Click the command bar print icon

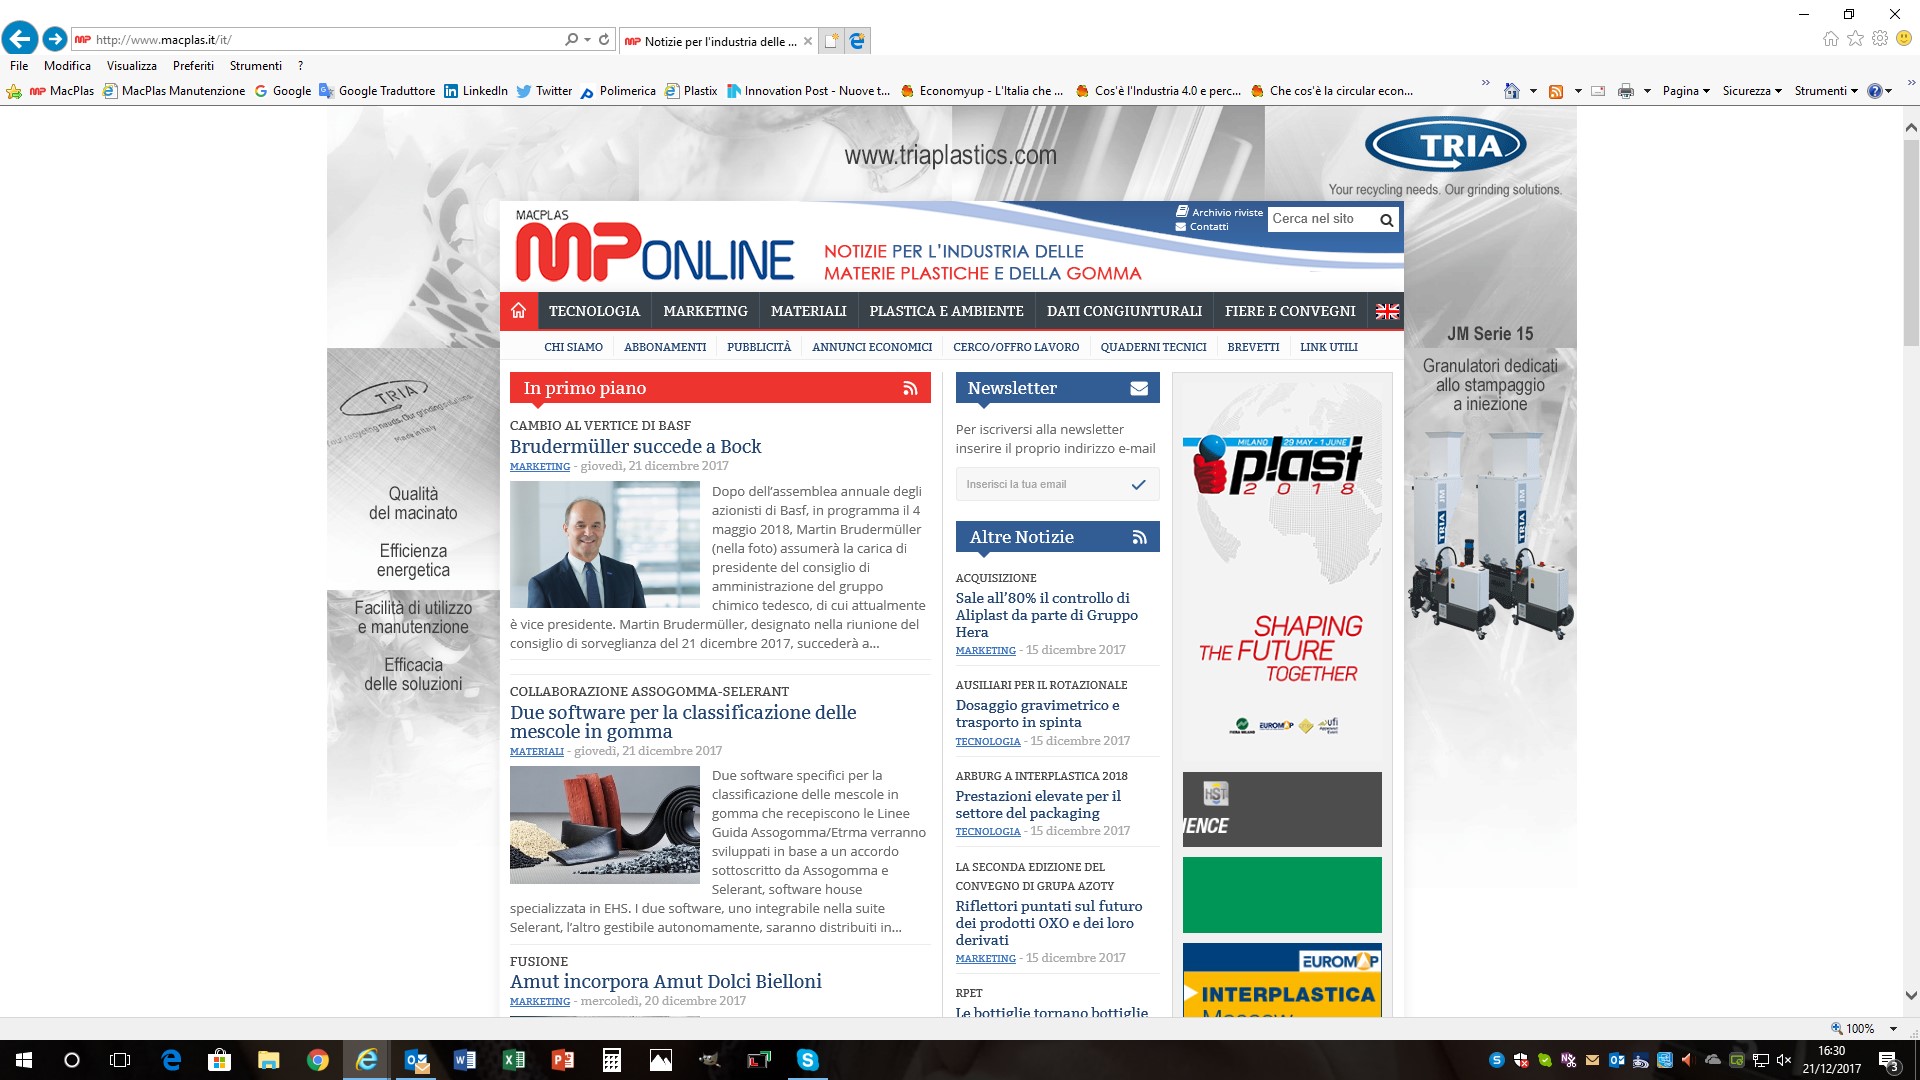[1626, 91]
